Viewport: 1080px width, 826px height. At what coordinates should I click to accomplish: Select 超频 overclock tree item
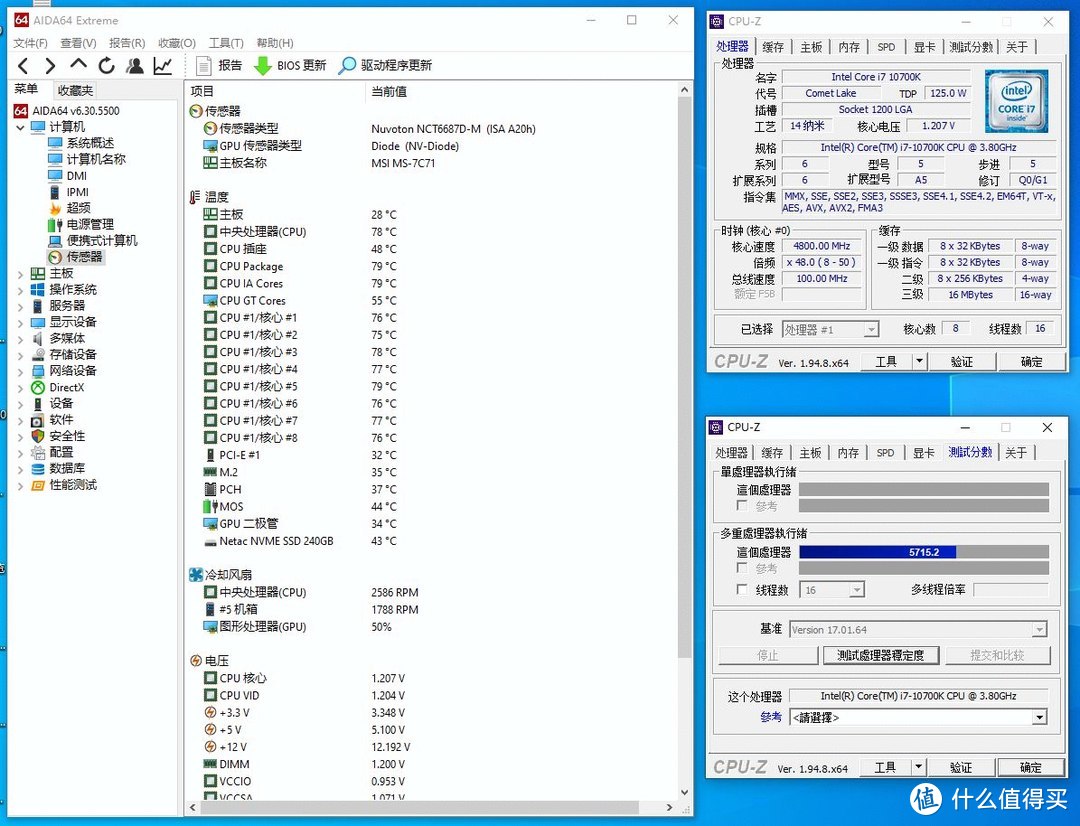tap(70, 208)
